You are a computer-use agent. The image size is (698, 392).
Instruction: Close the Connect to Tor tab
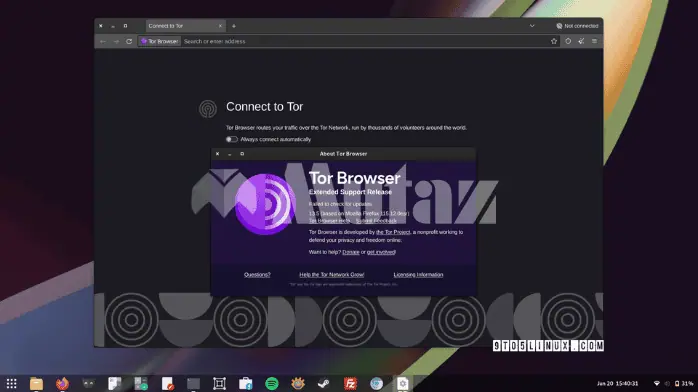pyautogui.click(x=220, y=26)
